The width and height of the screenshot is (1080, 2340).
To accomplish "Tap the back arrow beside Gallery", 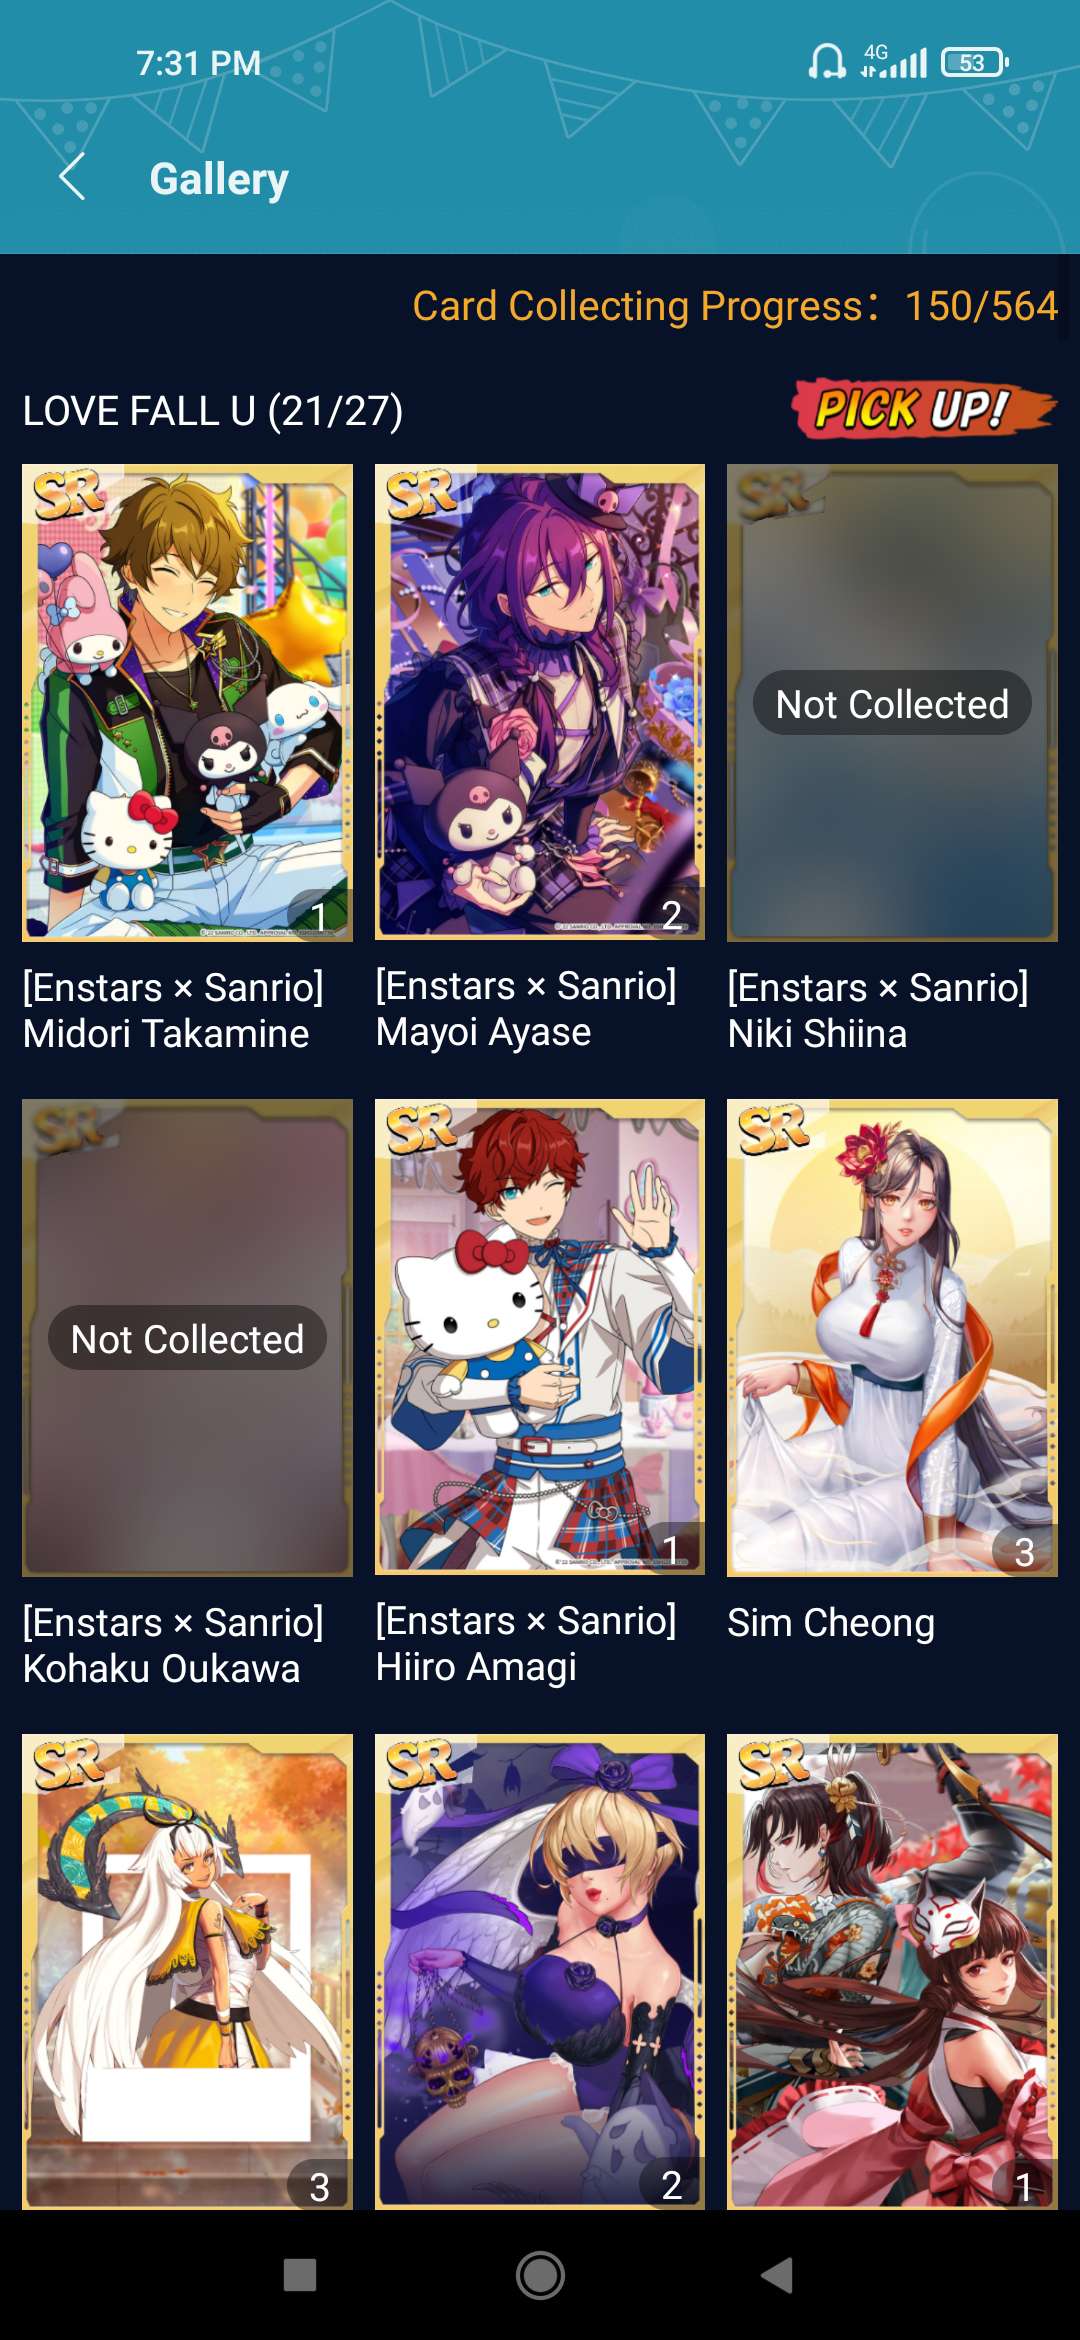I will [72, 178].
